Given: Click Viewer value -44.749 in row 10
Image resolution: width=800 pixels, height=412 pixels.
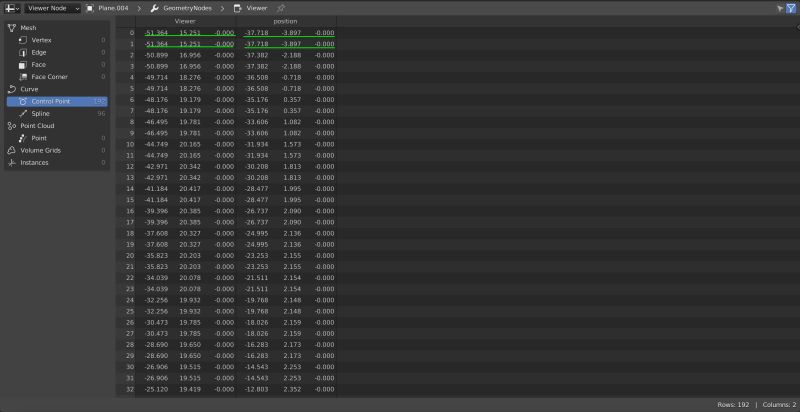Looking at the screenshot, I should [156, 144].
